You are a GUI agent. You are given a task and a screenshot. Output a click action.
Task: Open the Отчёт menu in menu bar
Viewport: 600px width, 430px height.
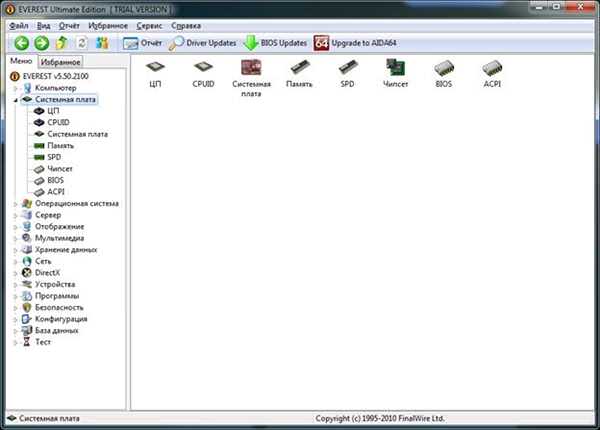69,26
